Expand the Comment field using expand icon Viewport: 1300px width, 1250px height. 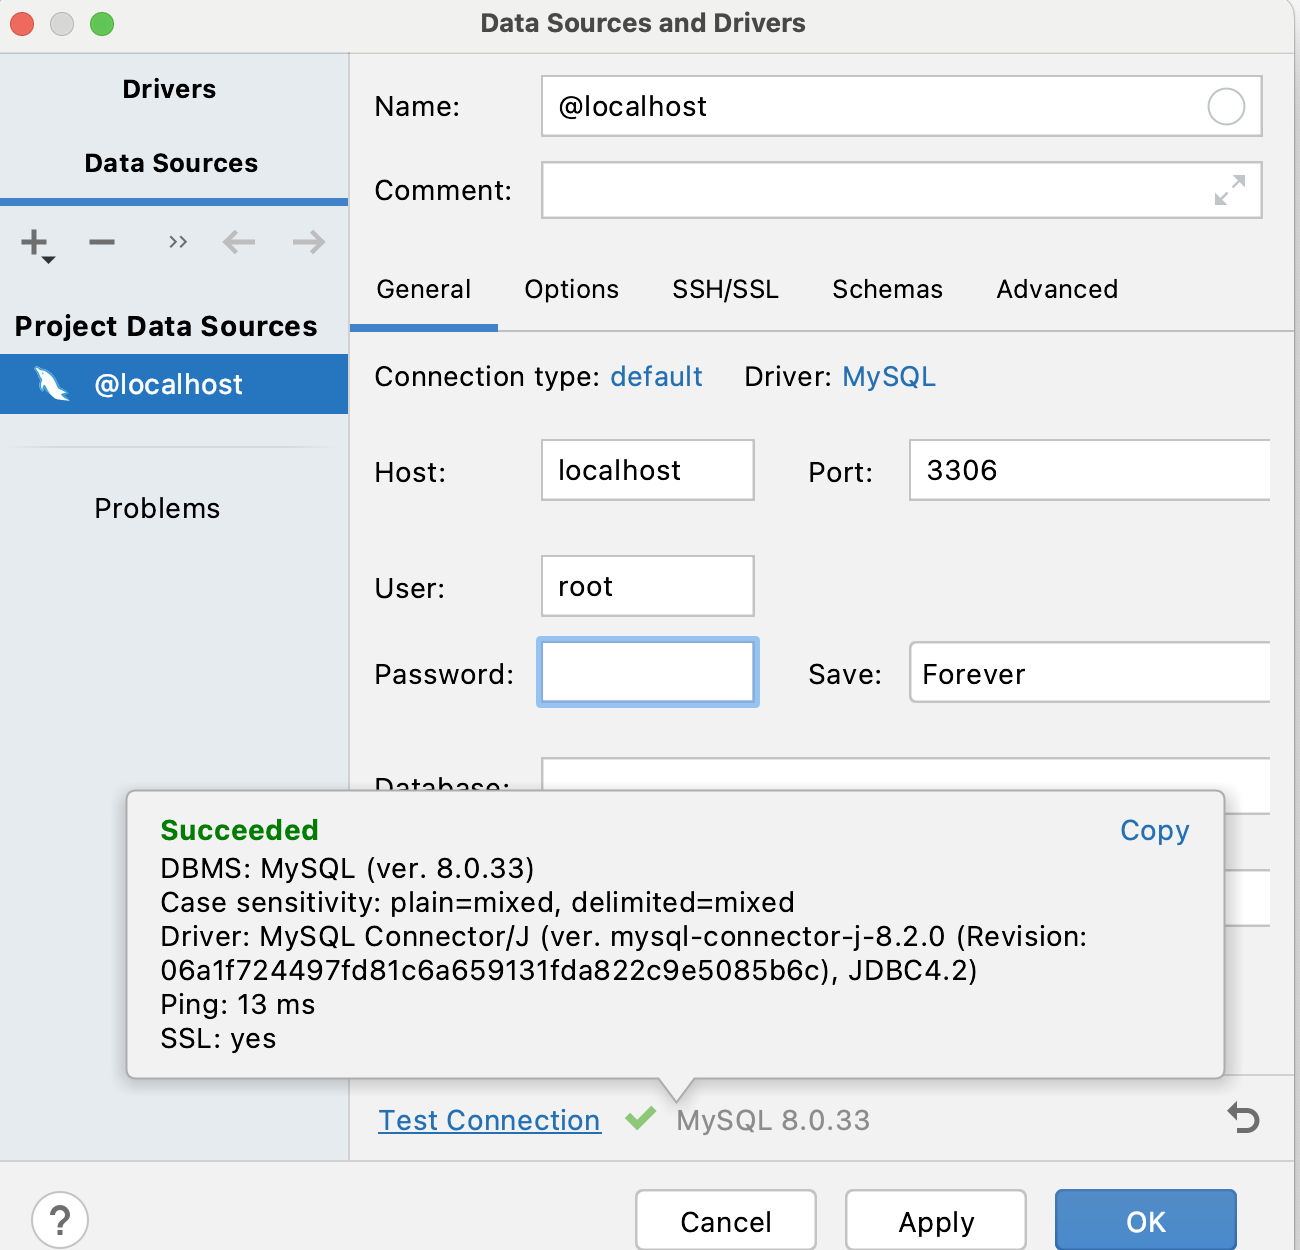(1229, 190)
